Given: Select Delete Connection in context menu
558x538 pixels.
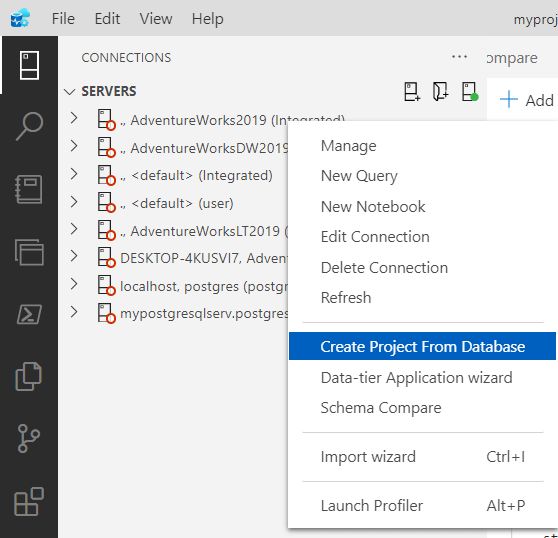Looking at the screenshot, I should pos(422,268).
